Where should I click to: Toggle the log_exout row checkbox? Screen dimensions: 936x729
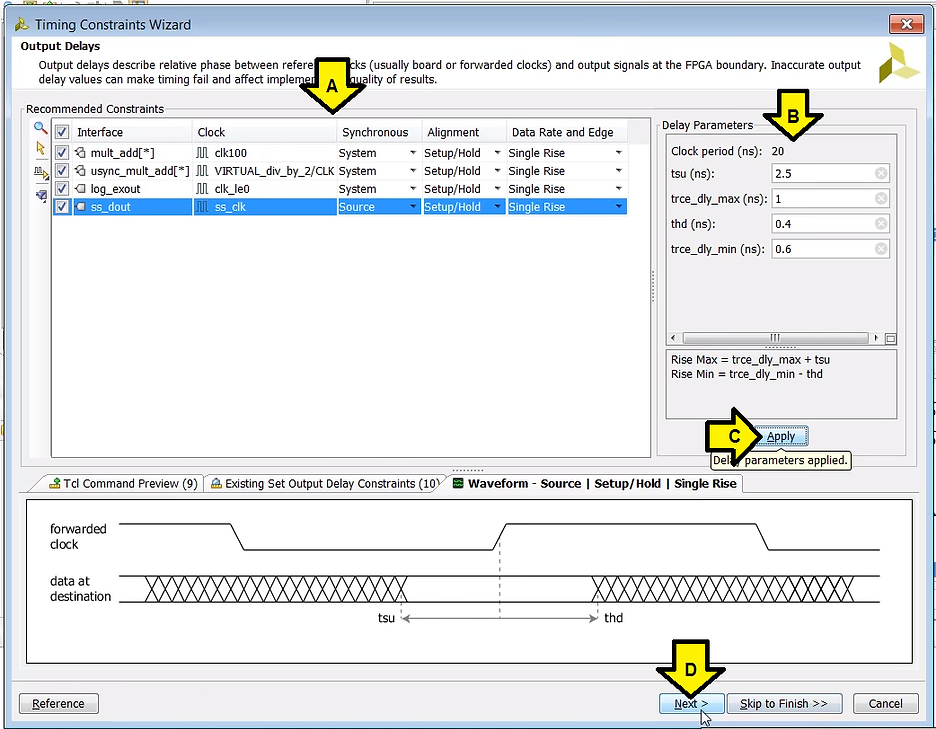click(63, 189)
